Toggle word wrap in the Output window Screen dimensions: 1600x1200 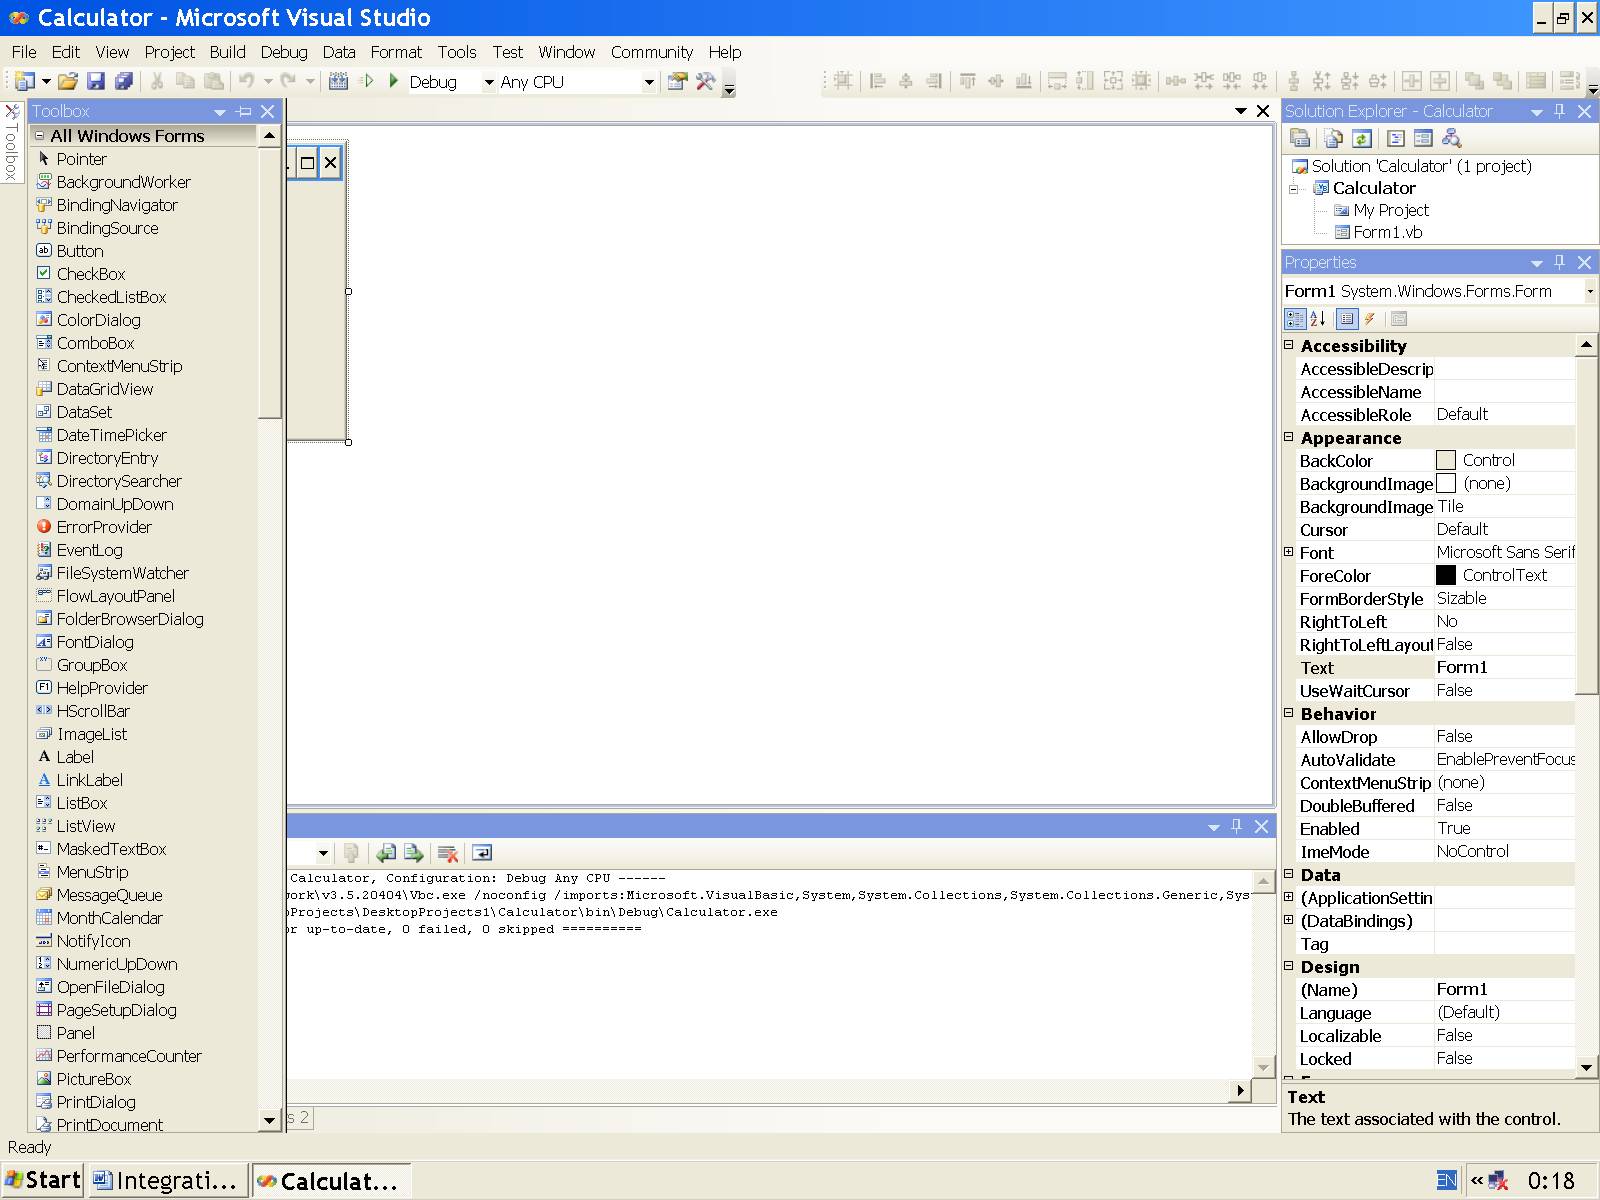click(482, 853)
